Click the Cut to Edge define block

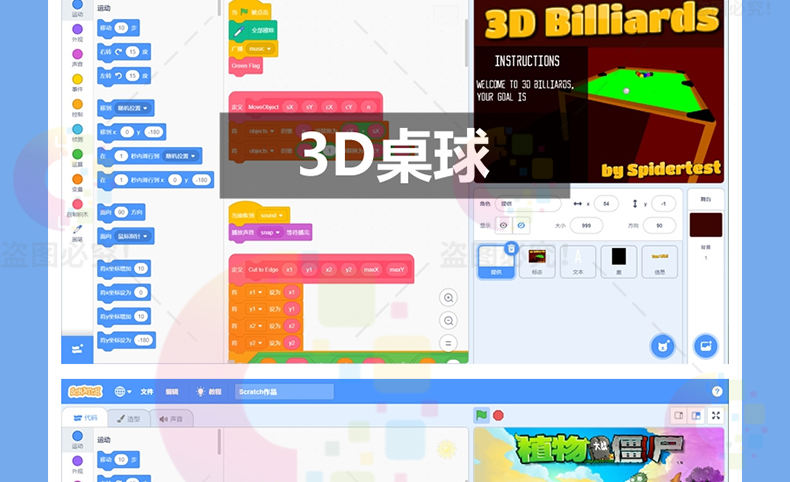point(321,268)
